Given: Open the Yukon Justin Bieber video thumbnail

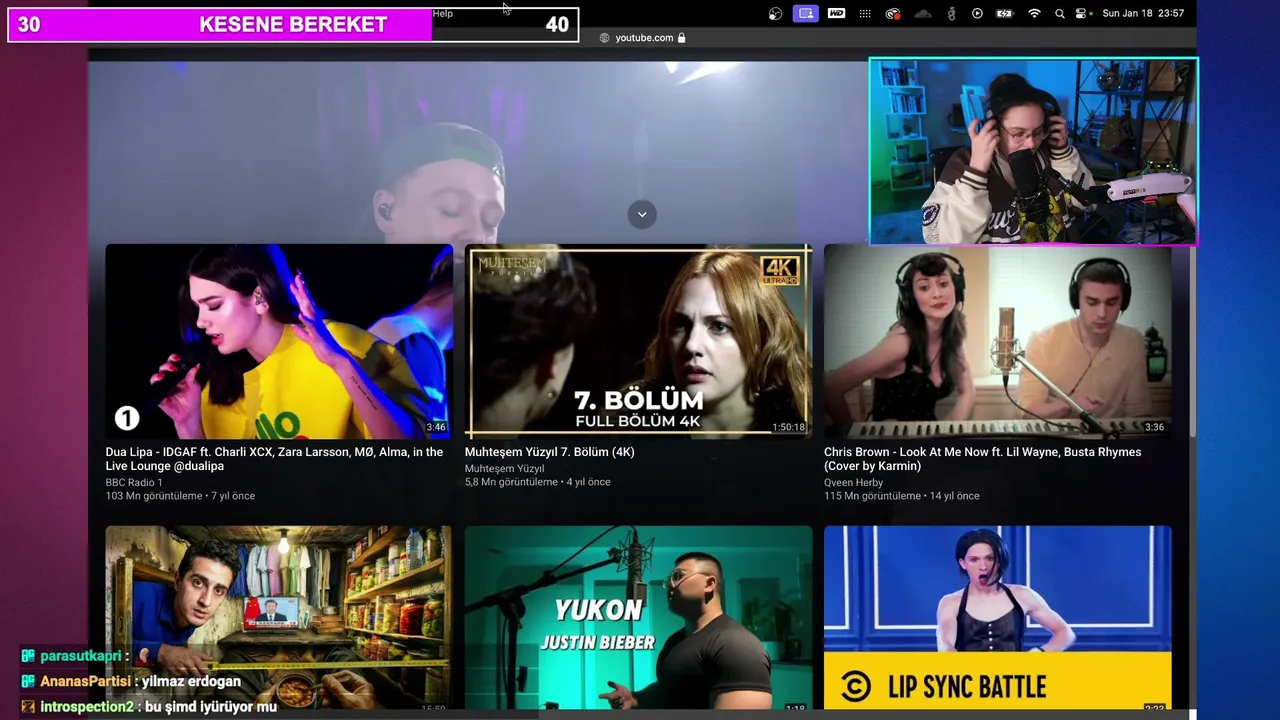Looking at the screenshot, I should (638, 618).
